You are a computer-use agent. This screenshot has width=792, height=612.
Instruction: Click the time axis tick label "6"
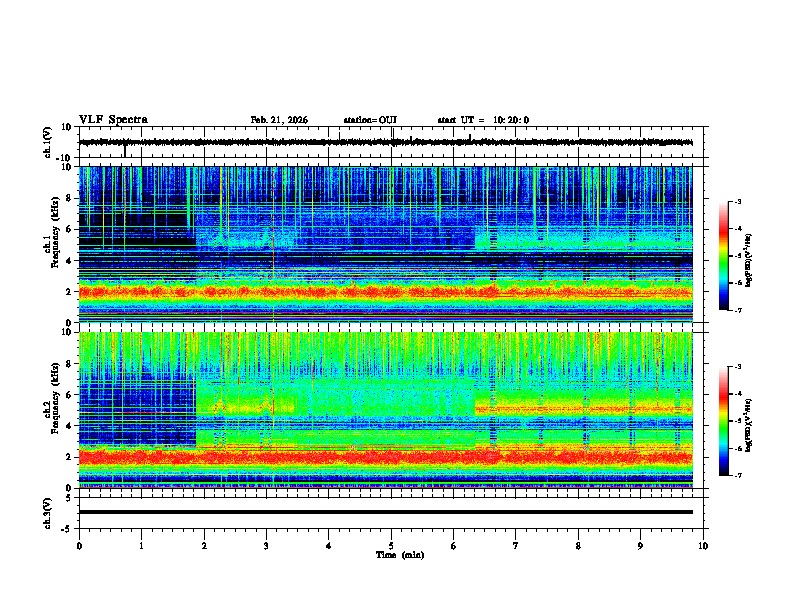[x=454, y=546]
